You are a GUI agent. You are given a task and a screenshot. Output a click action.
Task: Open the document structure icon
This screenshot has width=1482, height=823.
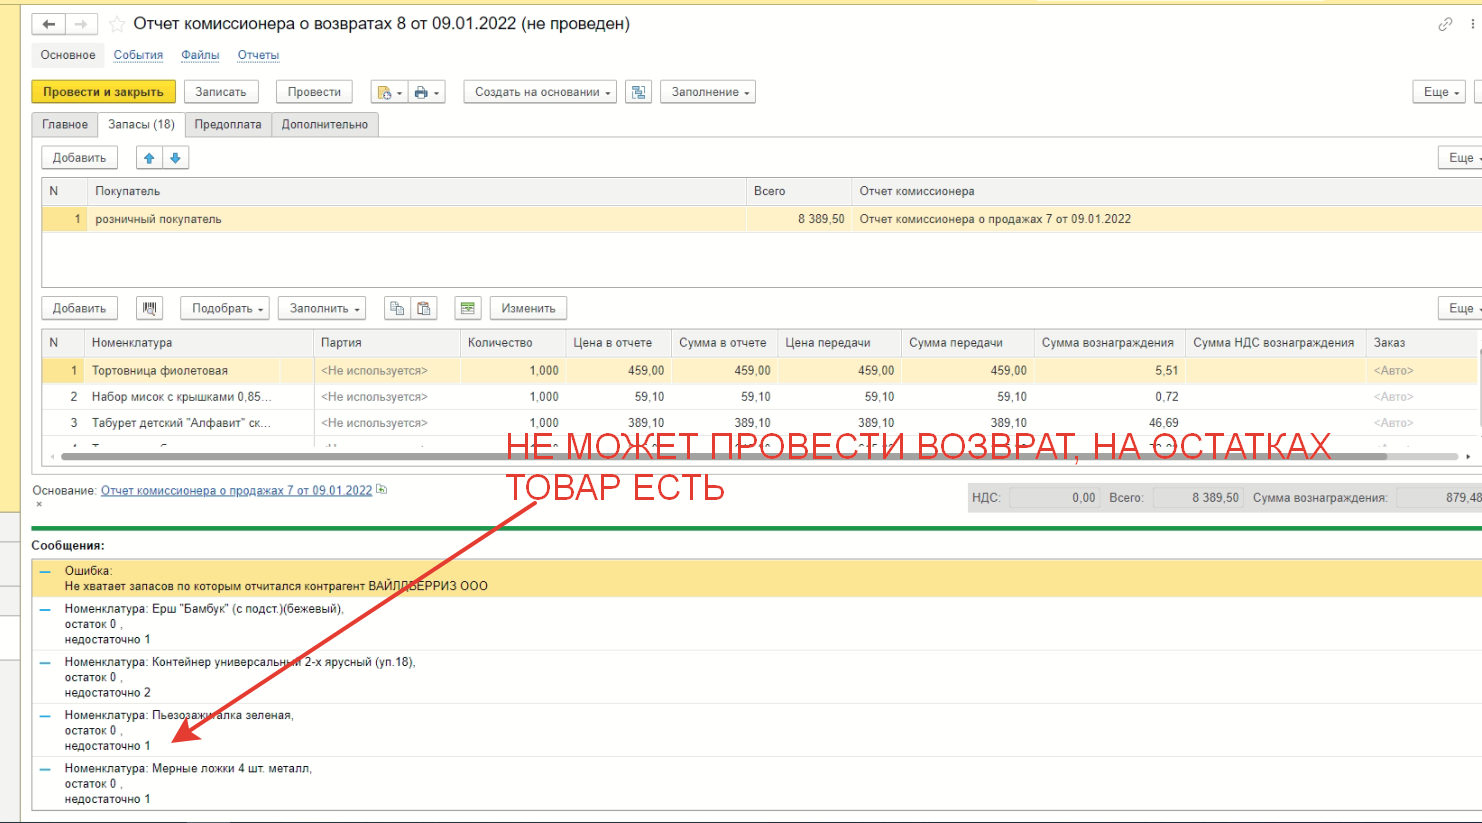tap(638, 92)
